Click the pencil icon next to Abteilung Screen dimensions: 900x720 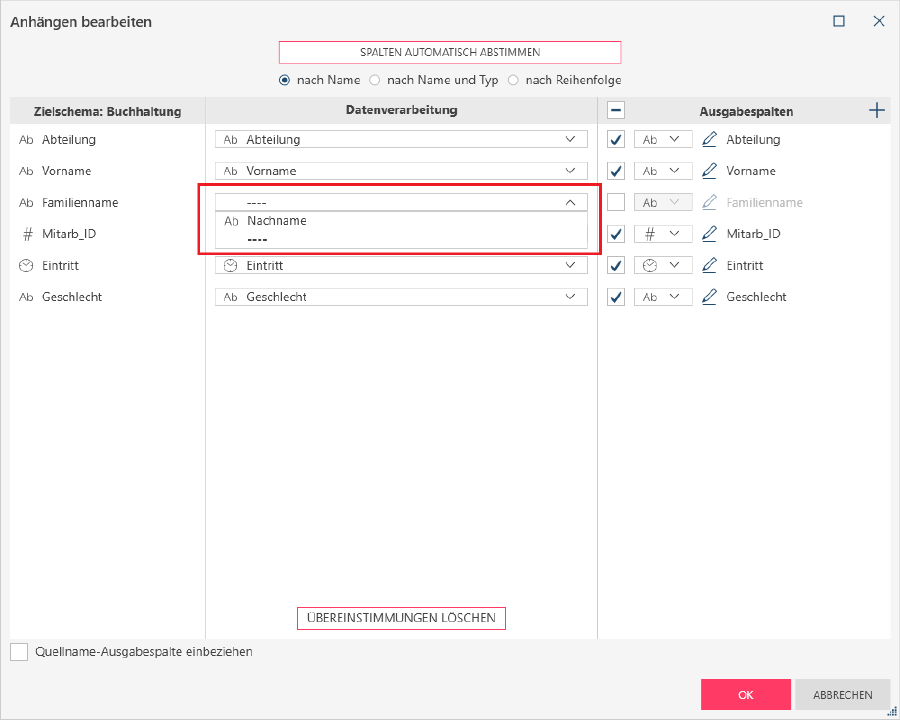tap(710, 140)
